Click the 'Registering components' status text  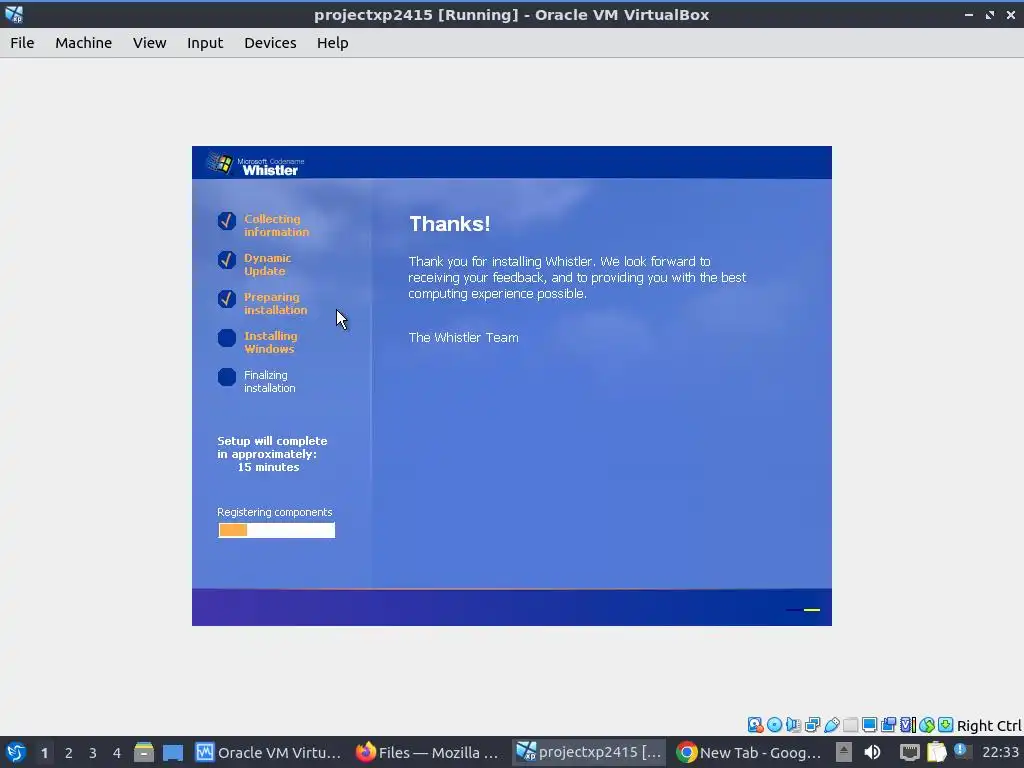tap(274, 512)
